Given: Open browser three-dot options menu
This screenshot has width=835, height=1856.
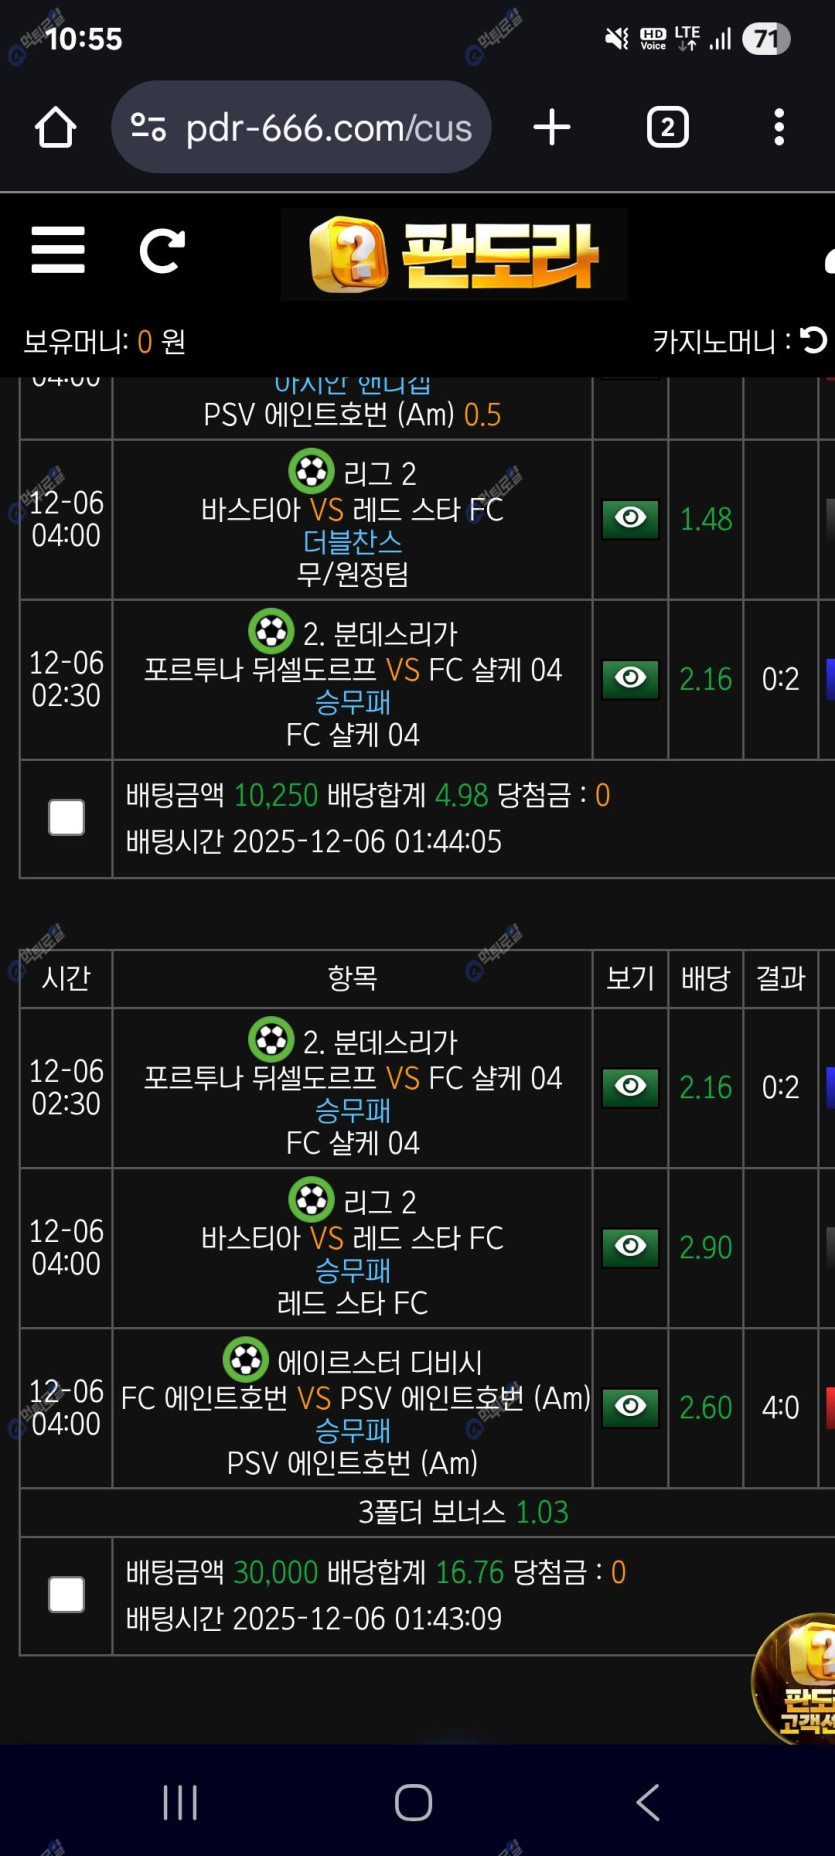Looking at the screenshot, I should tap(779, 128).
